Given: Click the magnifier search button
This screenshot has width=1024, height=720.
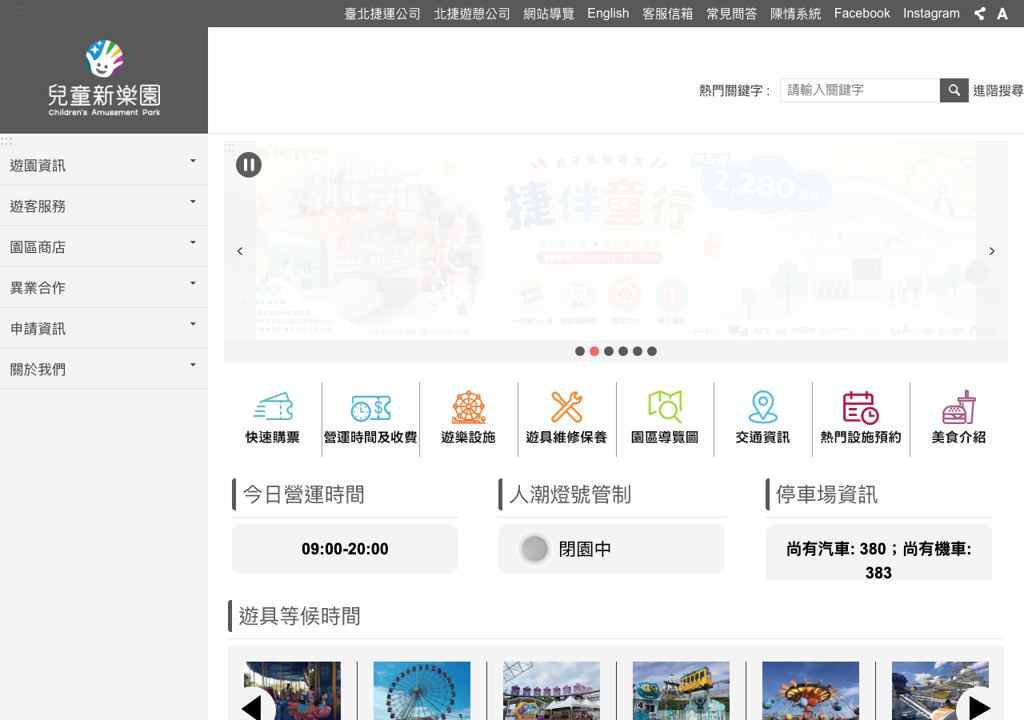Looking at the screenshot, I should click(x=954, y=90).
